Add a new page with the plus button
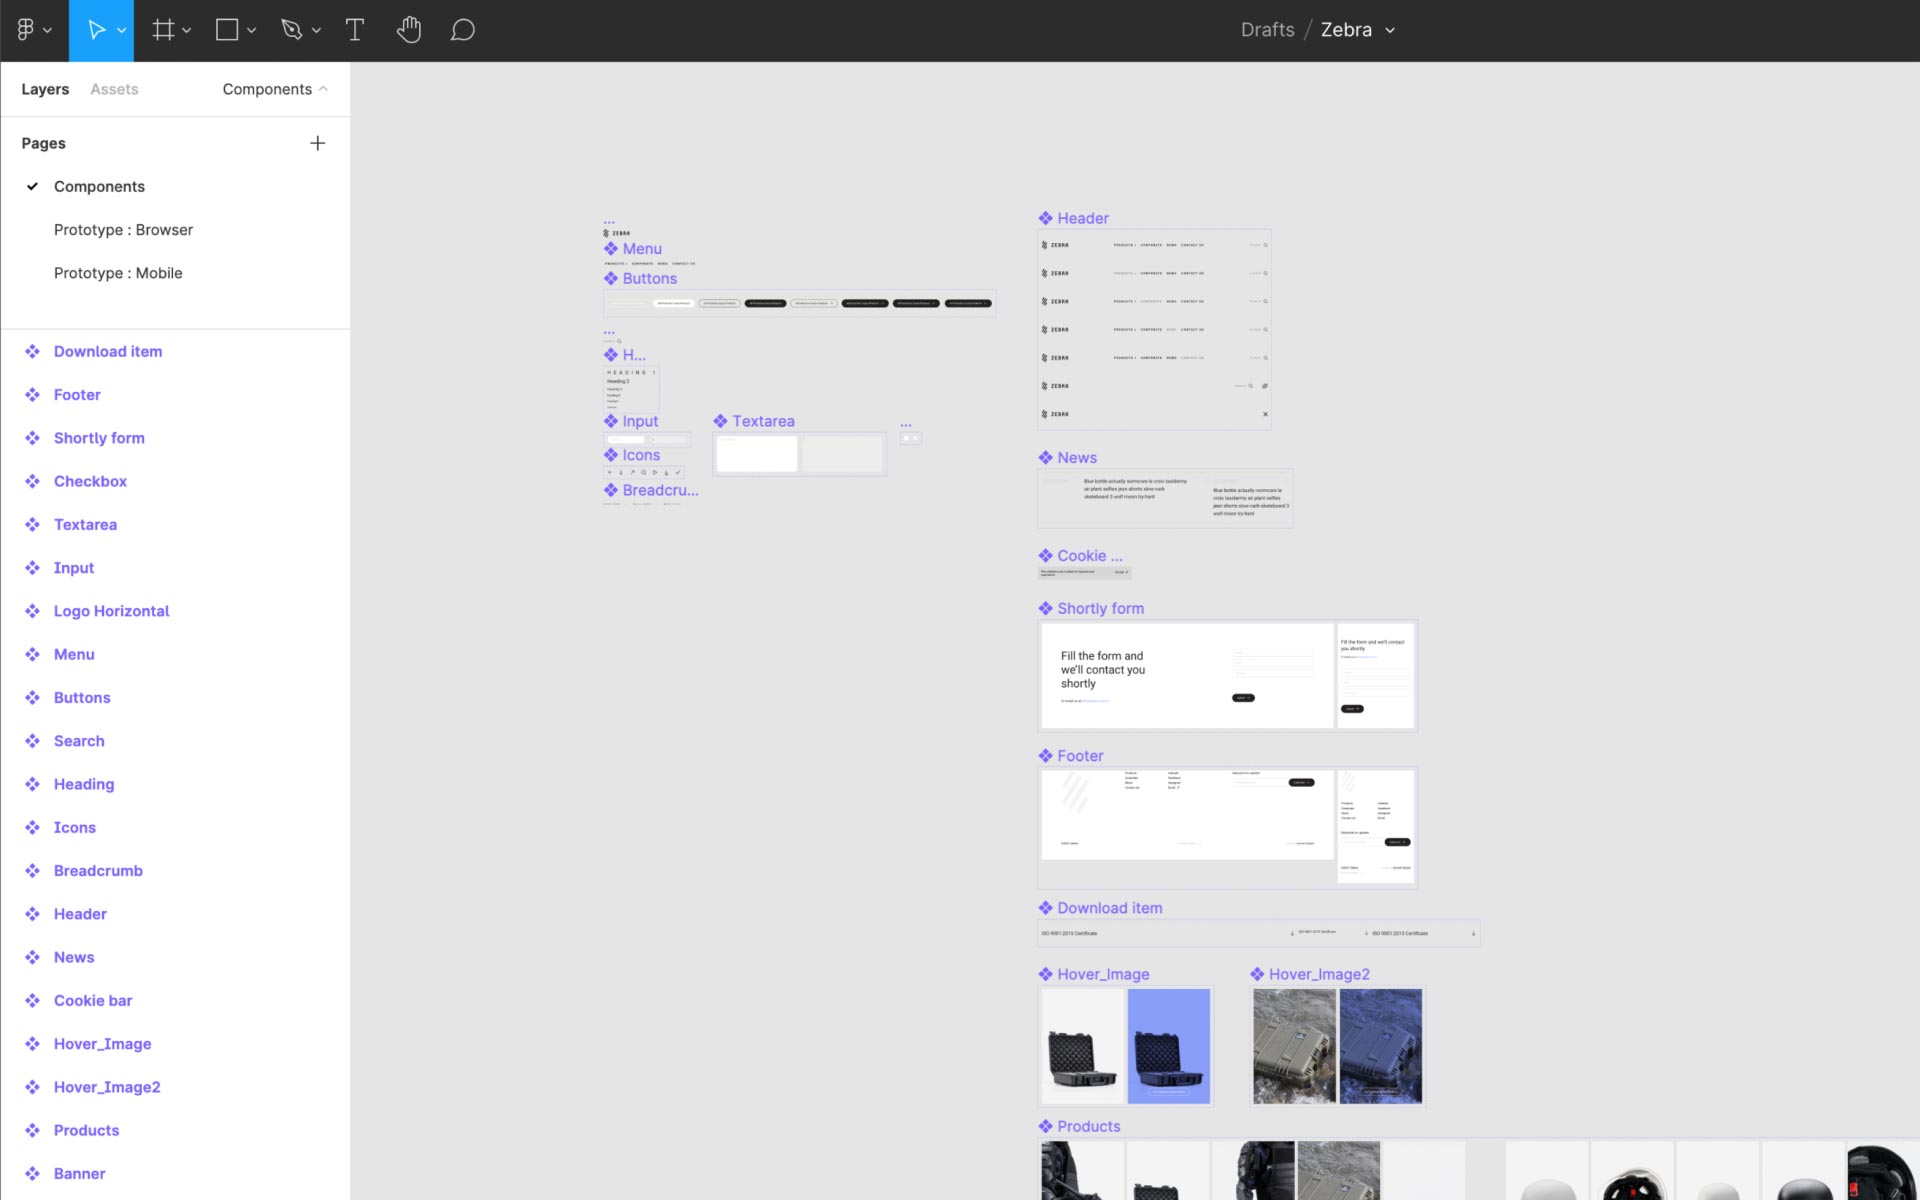This screenshot has width=1920, height=1200. pyautogui.click(x=318, y=142)
